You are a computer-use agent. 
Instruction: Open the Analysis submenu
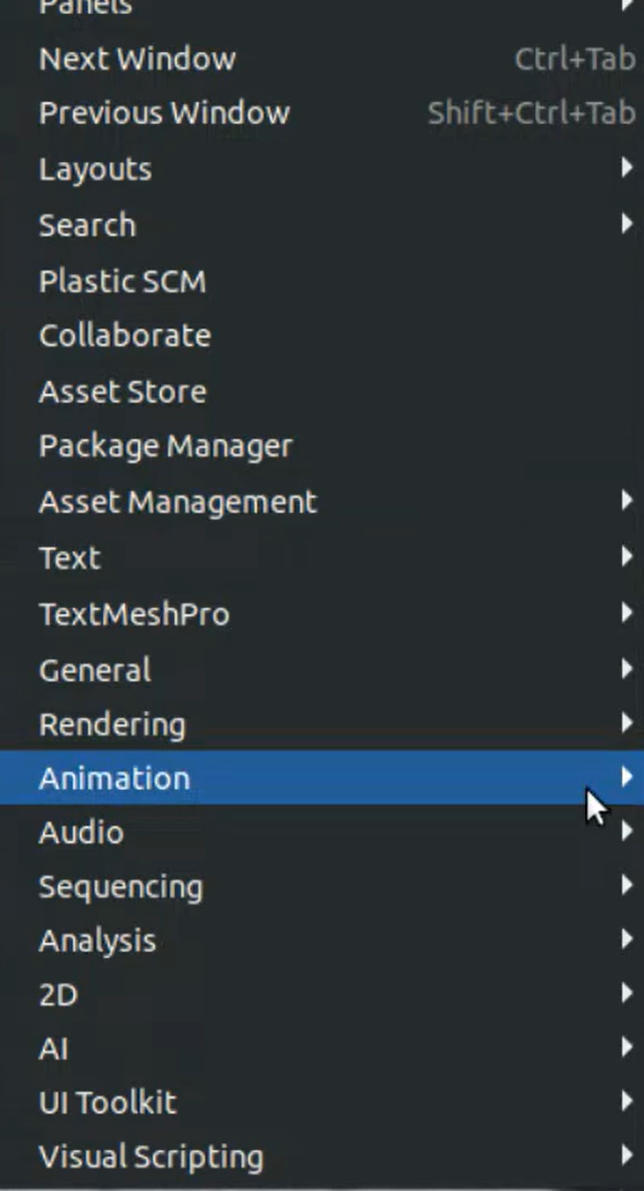click(x=97, y=940)
